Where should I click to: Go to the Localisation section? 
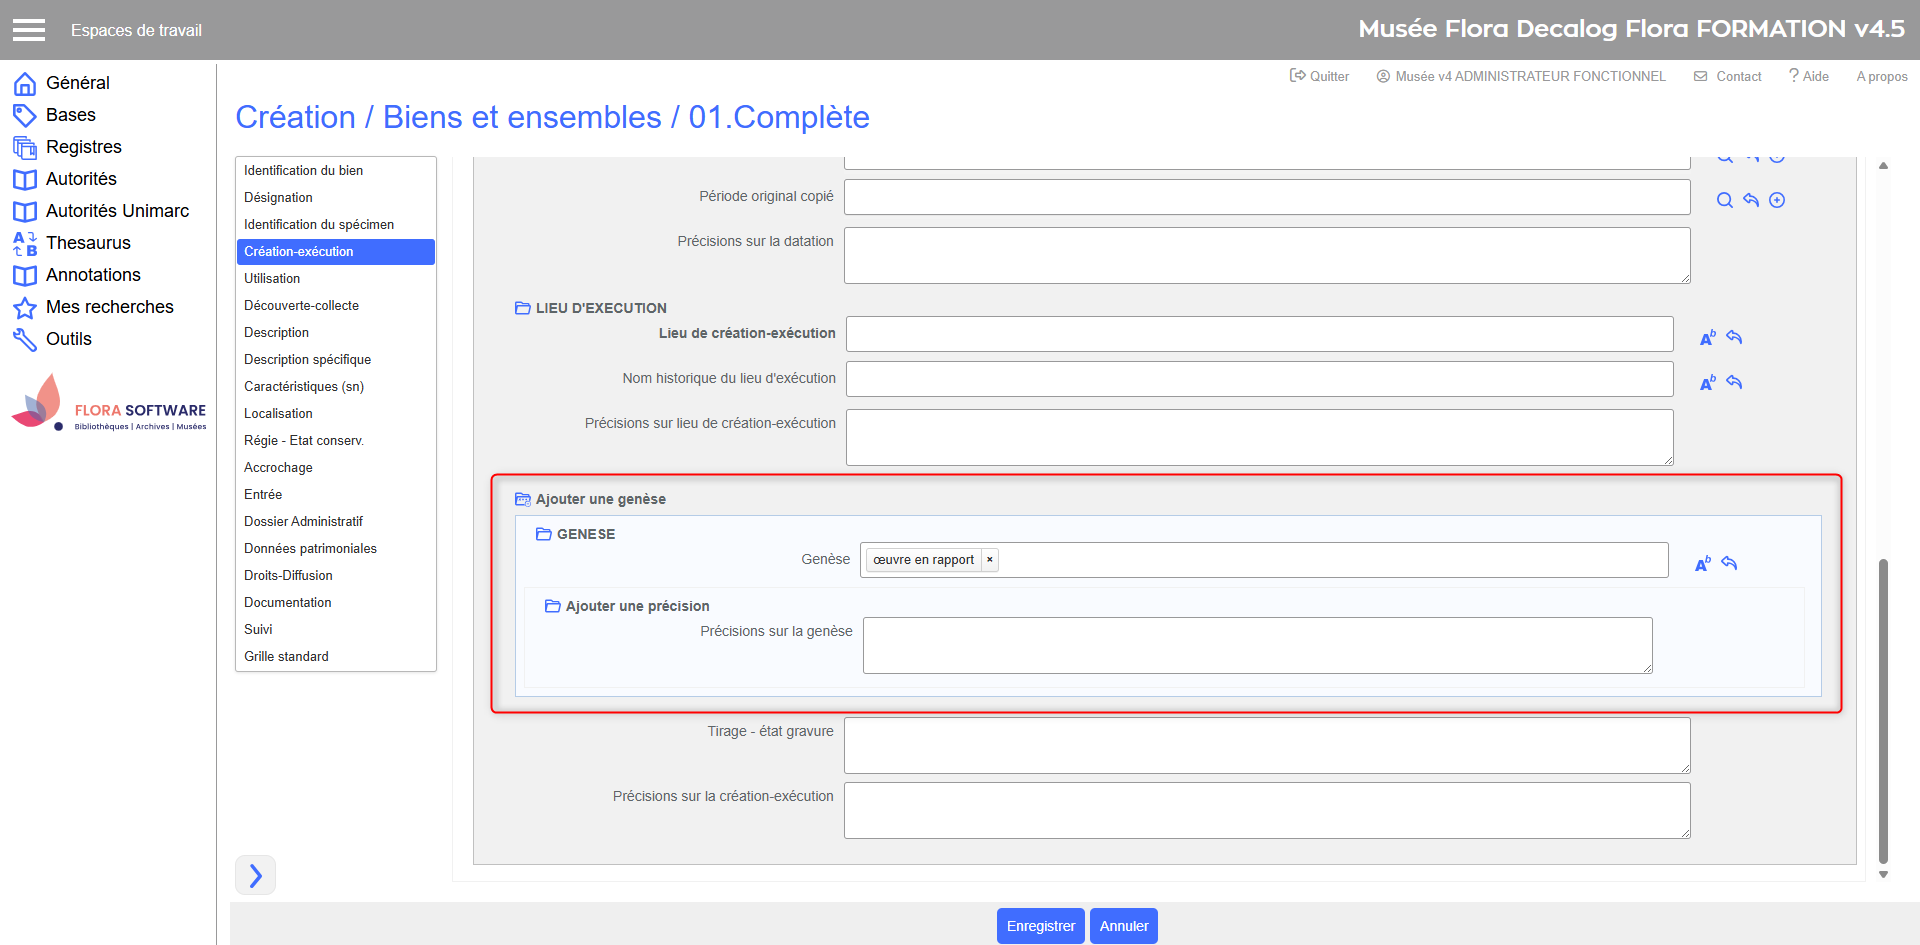(278, 414)
